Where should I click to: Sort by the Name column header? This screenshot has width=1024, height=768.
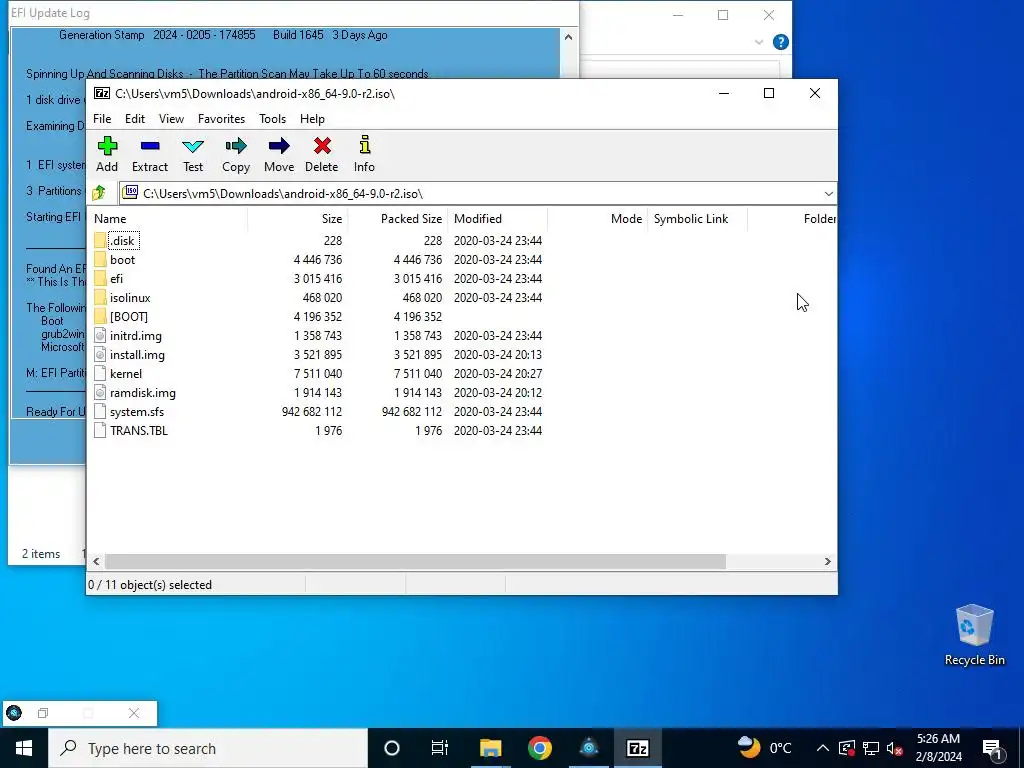click(x=168, y=219)
